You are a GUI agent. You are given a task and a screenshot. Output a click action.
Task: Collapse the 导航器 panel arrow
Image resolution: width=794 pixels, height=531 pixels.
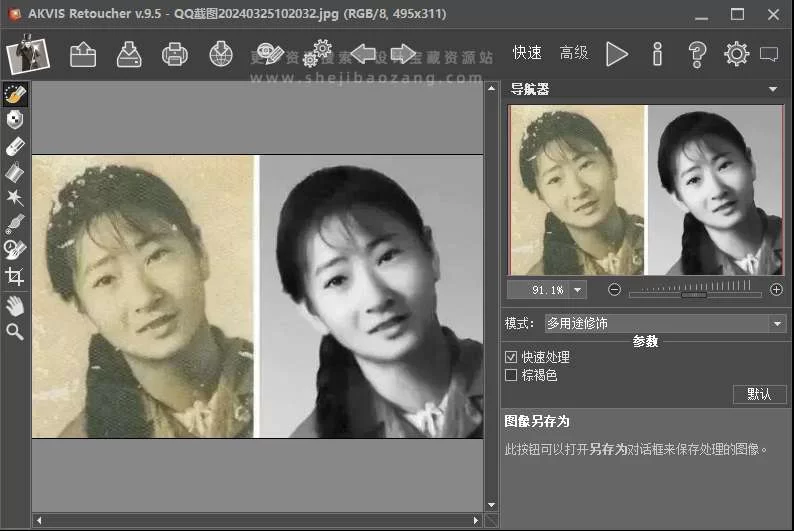click(773, 89)
